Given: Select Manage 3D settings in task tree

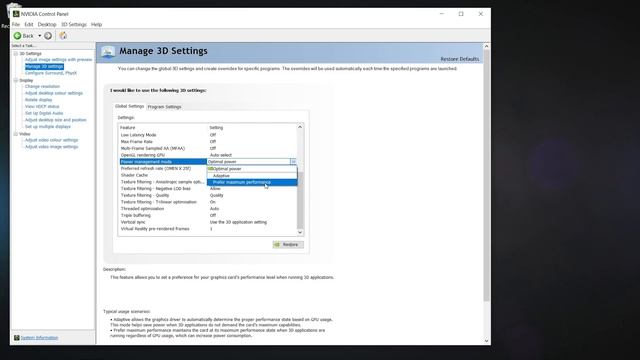Looking at the screenshot, I should tap(44, 67).
